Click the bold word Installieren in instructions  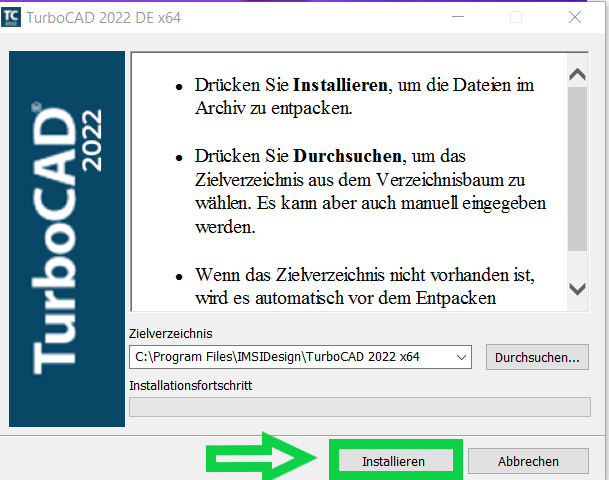[x=340, y=85]
